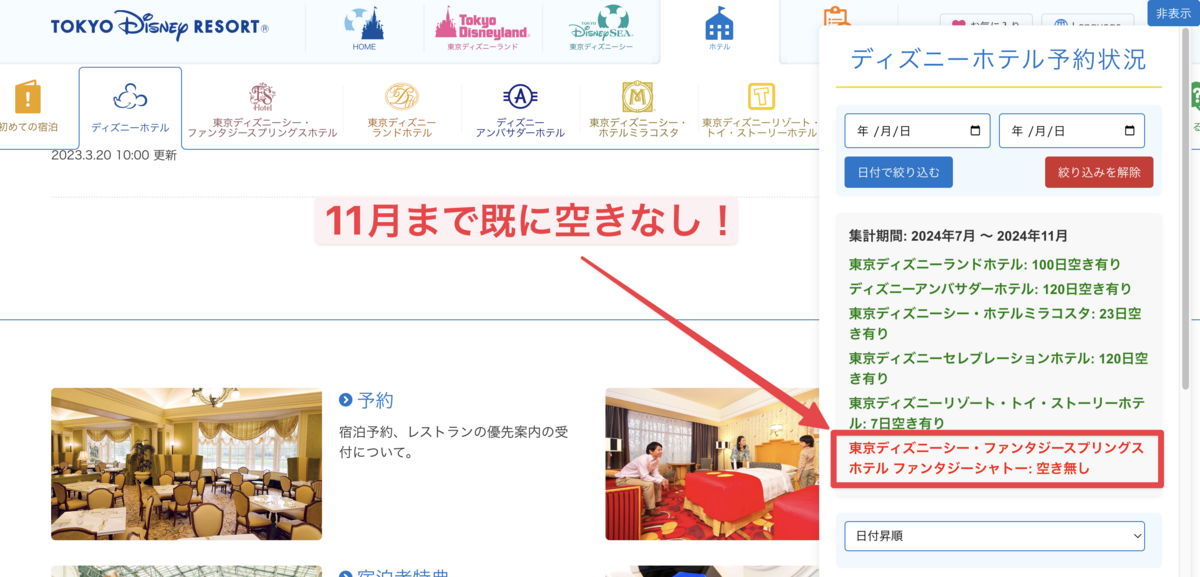The height and width of the screenshot is (577, 1200).
Task: Hide the panel with 非表示 button
Action: [x=1173, y=13]
